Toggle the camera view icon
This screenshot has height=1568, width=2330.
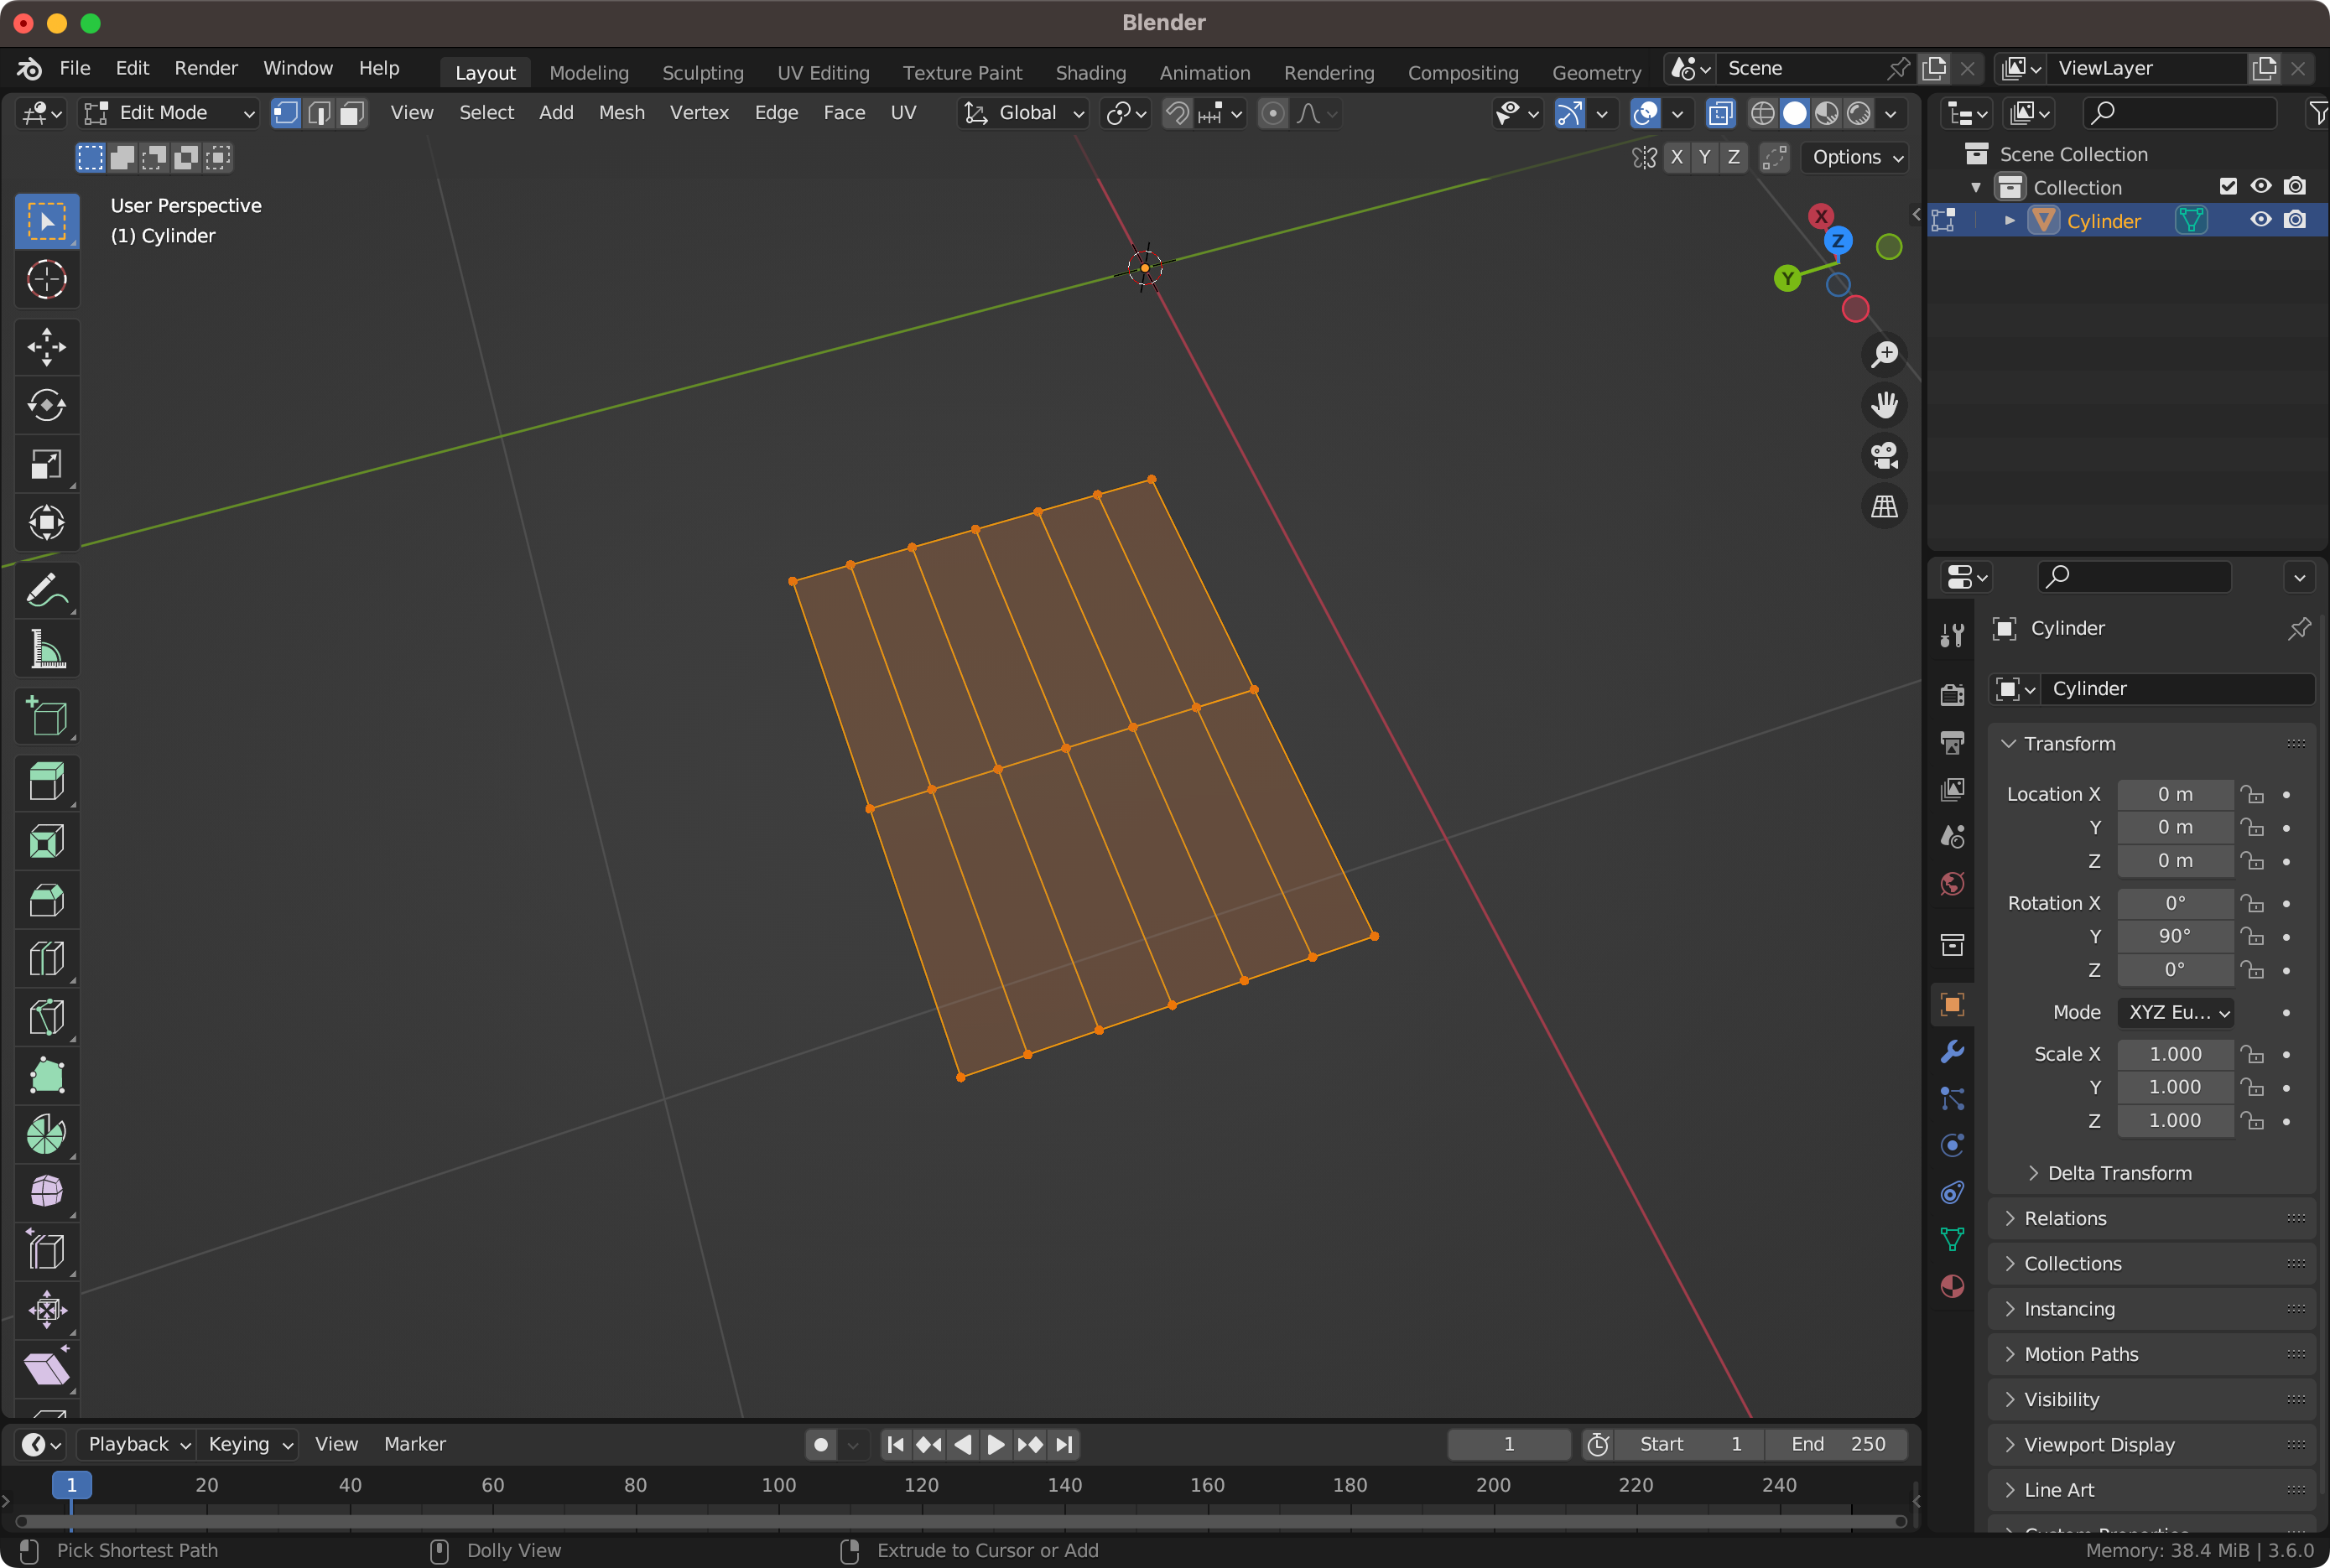click(x=1885, y=456)
